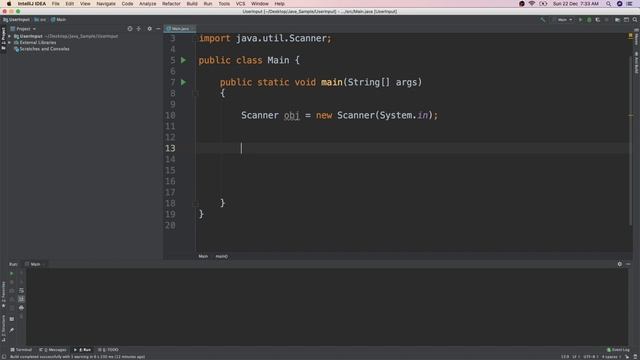Click collapse-all icon in Project panel header
Screen dimensions: 640x360
coord(139,29)
